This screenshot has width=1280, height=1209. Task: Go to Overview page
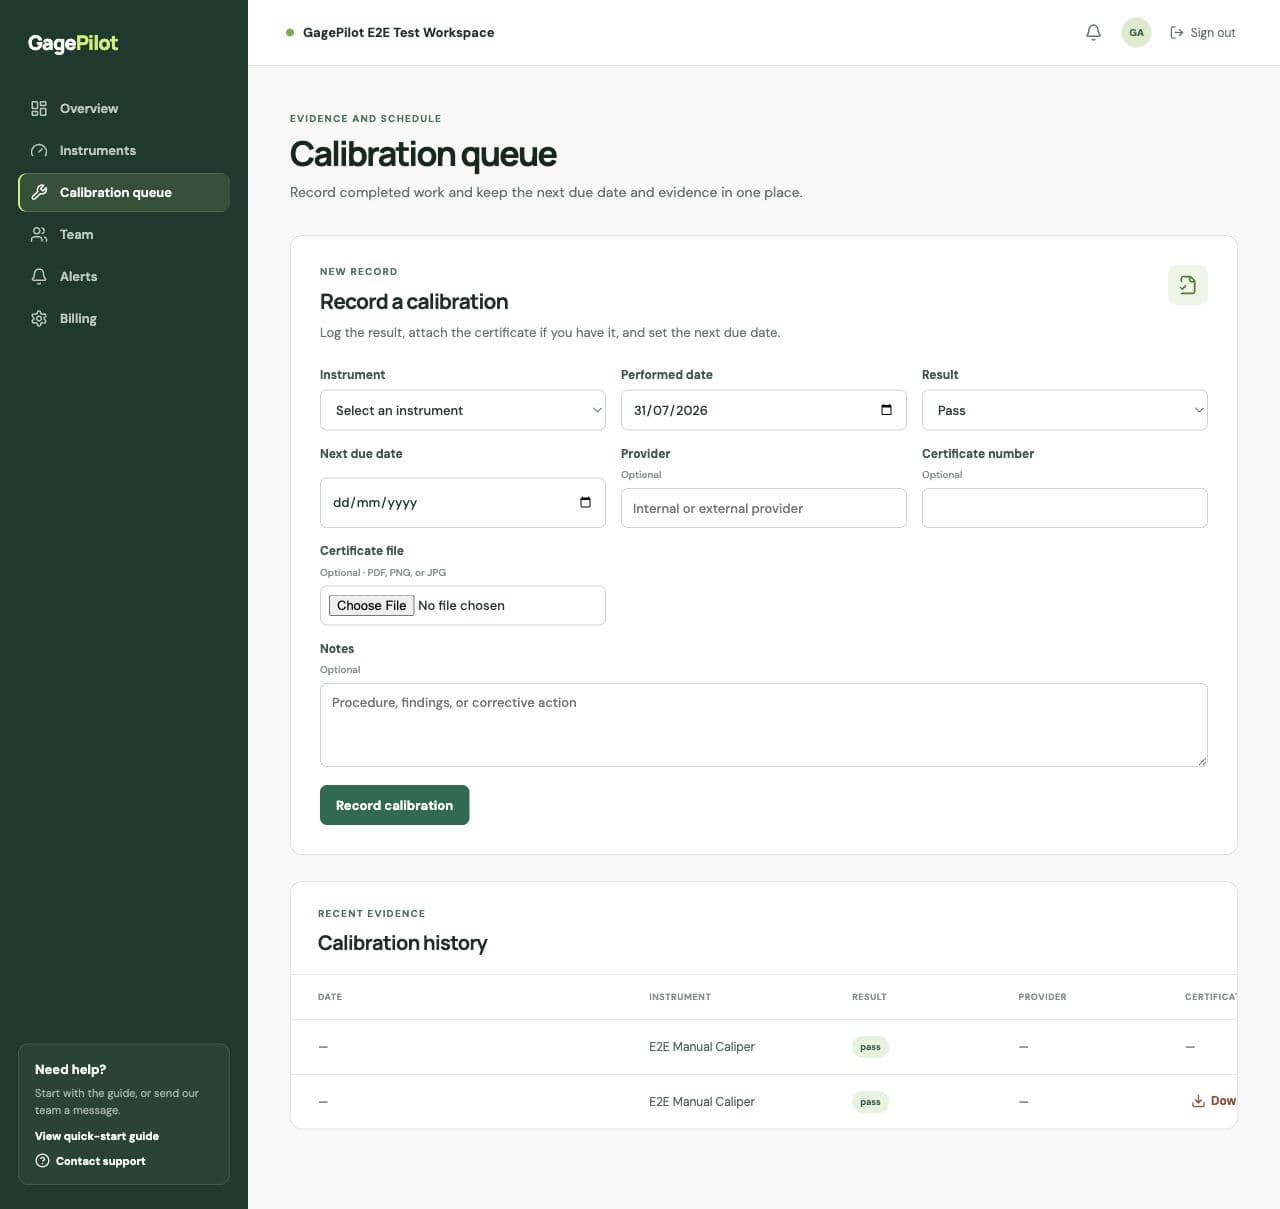pos(124,108)
